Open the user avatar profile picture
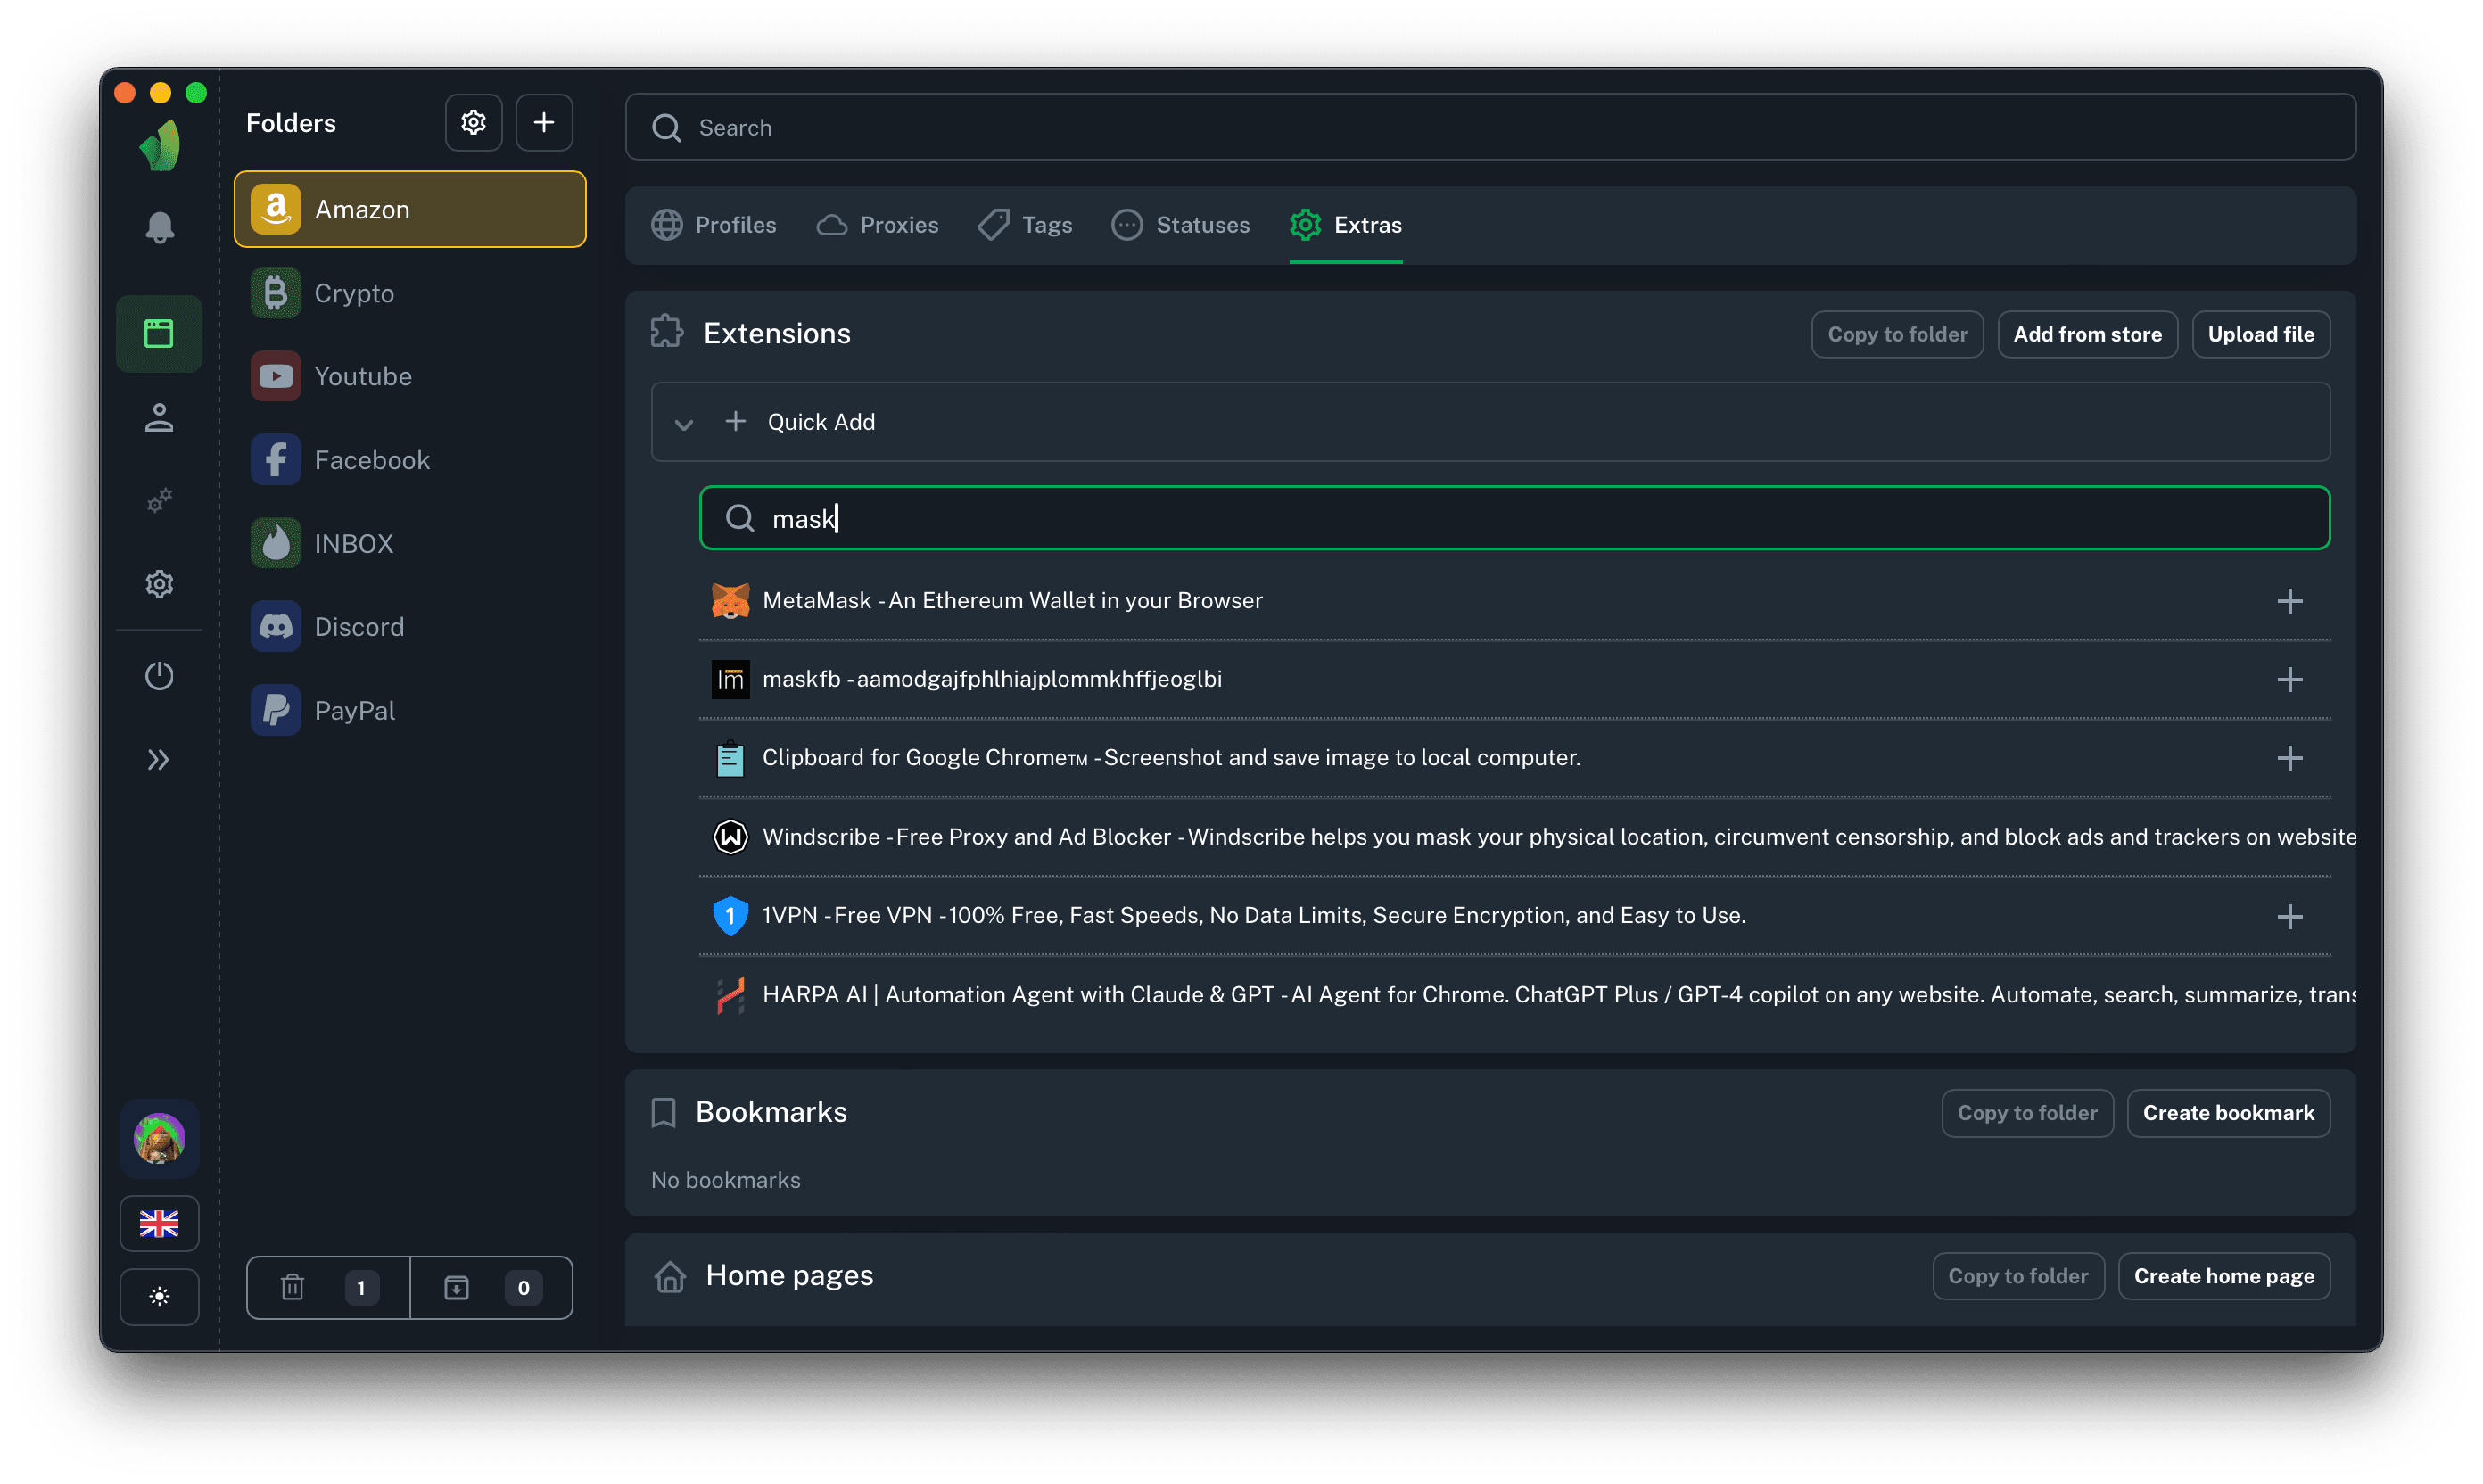This screenshot has width=2483, height=1484. (159, 1138)
